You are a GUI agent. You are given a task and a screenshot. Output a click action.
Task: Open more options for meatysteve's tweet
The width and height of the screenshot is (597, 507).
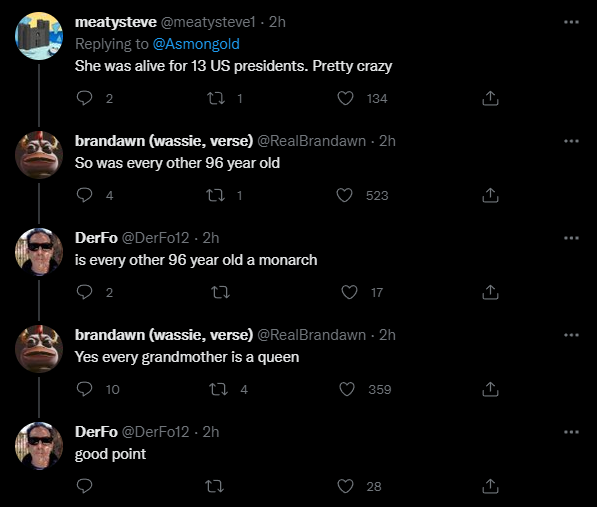coord(571,22)
